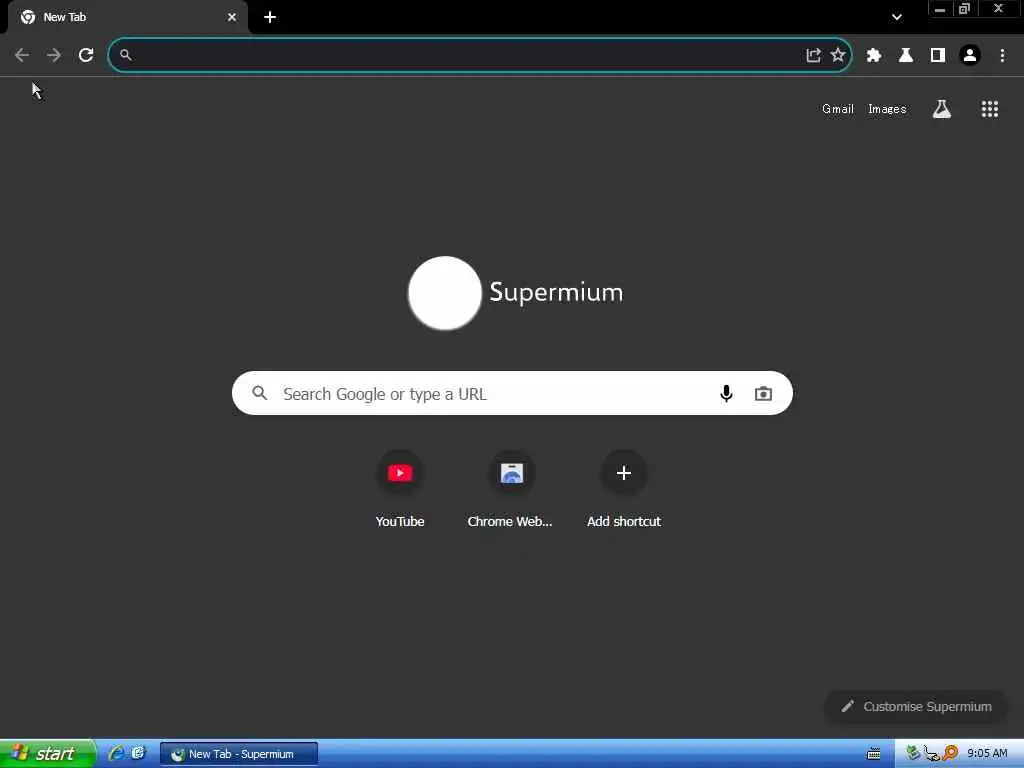Open a new tab with plus button
The image size is (1024, 768).
(x=270, y=18)
